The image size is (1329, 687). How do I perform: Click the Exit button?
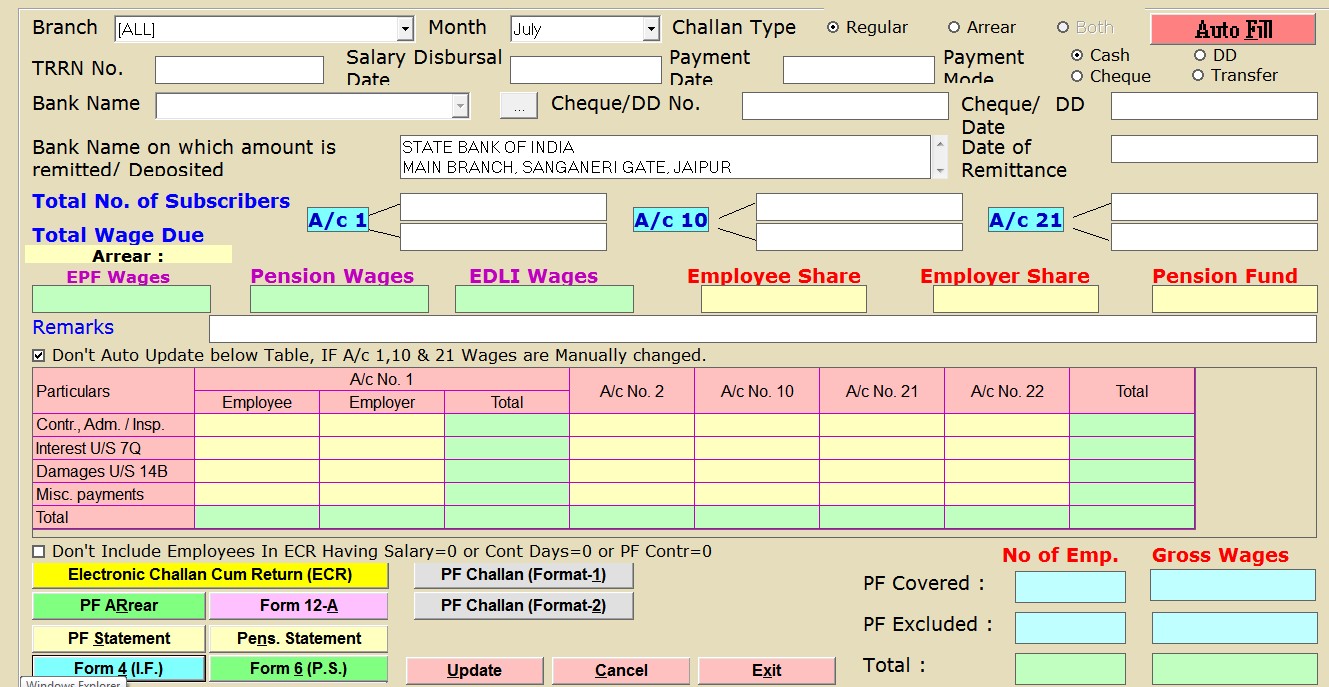point(766,670)
